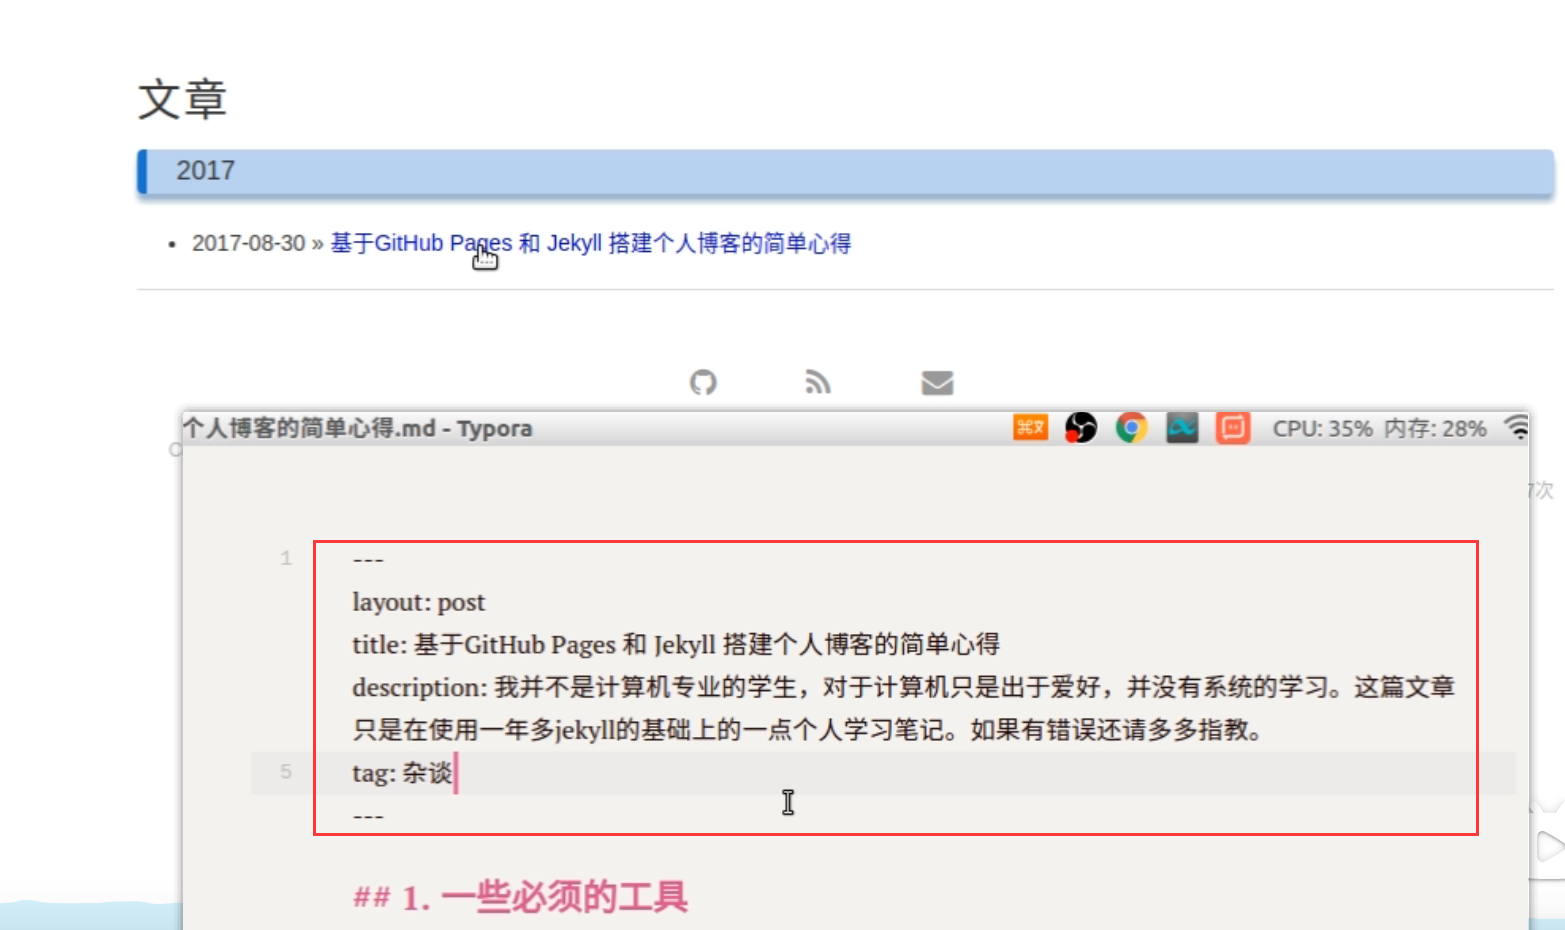The width and height of the screenshot is (1565, 930).
Task: Click the red chat-bubble tray icon
Action: [x=1233, y=428]
